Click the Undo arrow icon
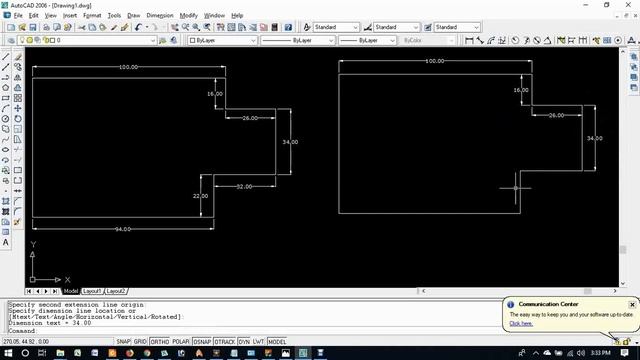 tap(138, 27)
